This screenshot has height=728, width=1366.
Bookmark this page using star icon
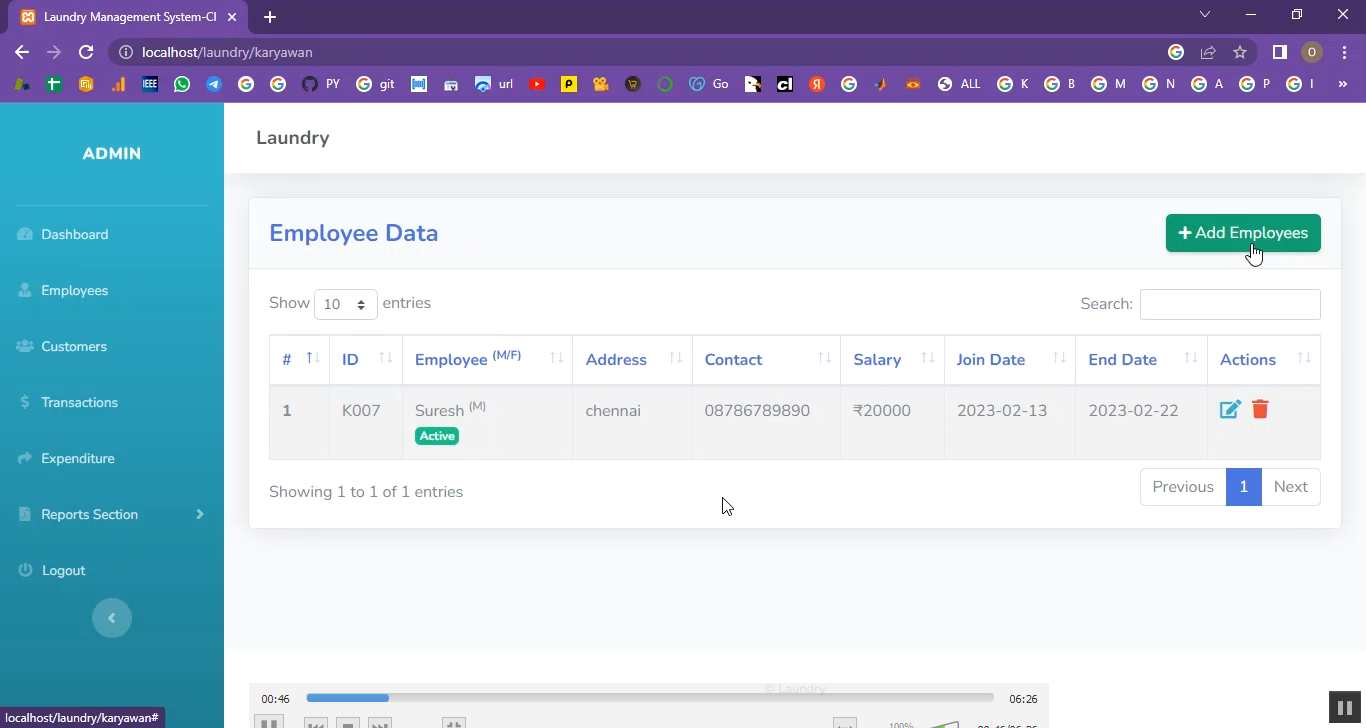tap(1240, 52)
